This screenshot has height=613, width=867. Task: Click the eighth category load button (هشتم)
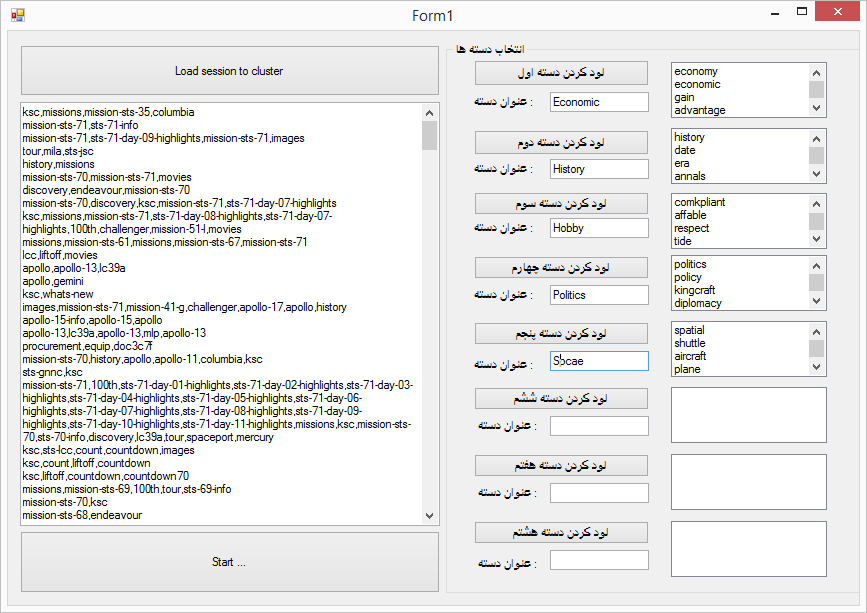[x=561, y=533]
